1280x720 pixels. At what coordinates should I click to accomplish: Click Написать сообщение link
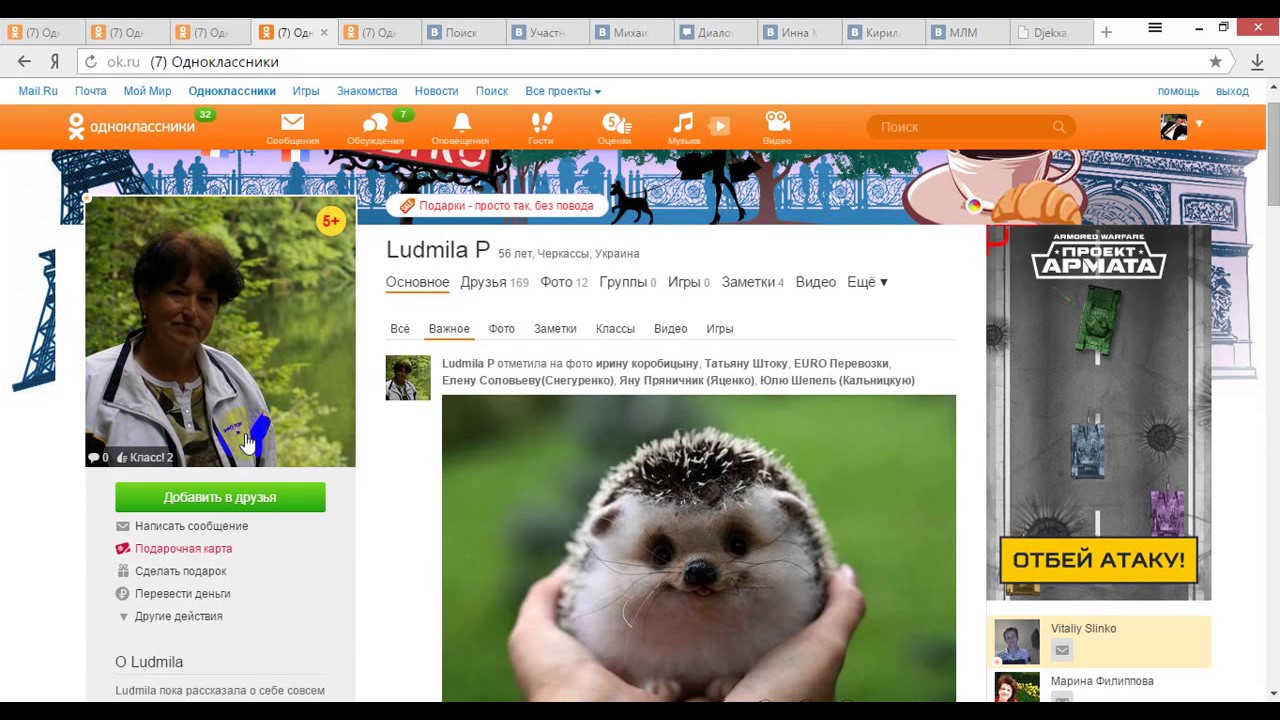coord(191,526)
